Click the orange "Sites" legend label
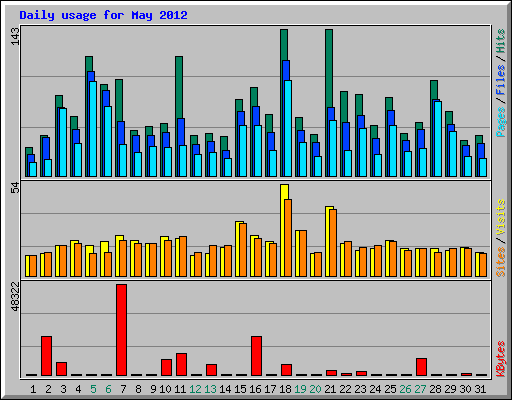Screen dimensions: 512x400 tap(500, 262)
